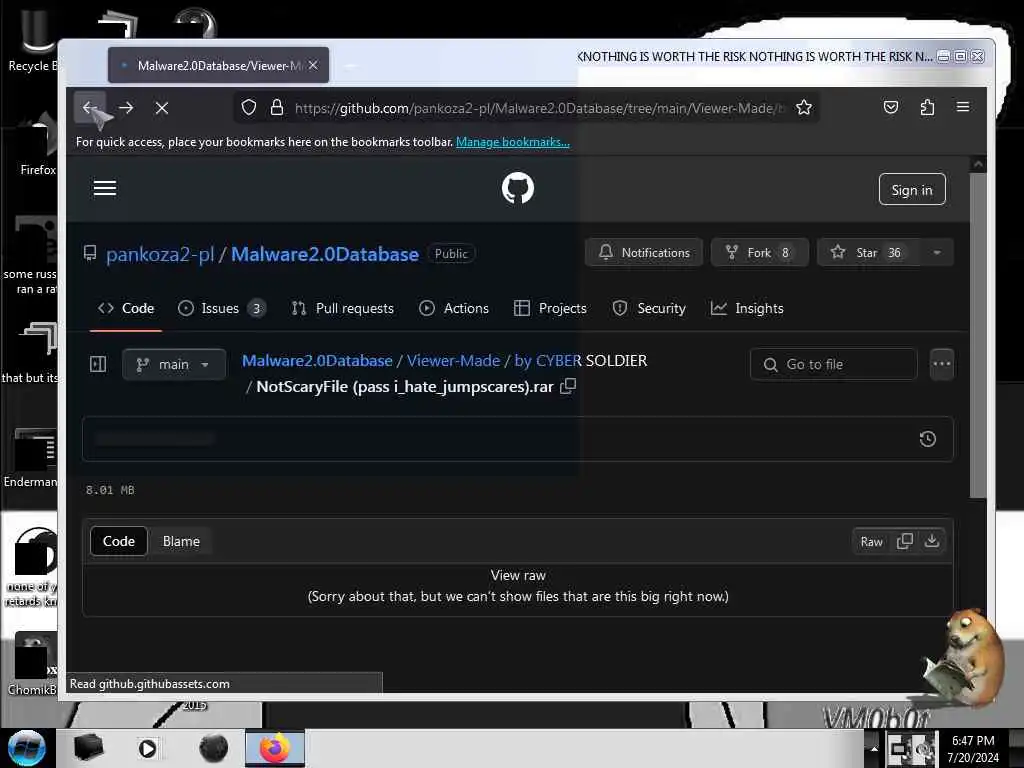The height and width of the screenshot is (768, 1024).
Task: View site security via padlock icon
Action: pos(277,108)
